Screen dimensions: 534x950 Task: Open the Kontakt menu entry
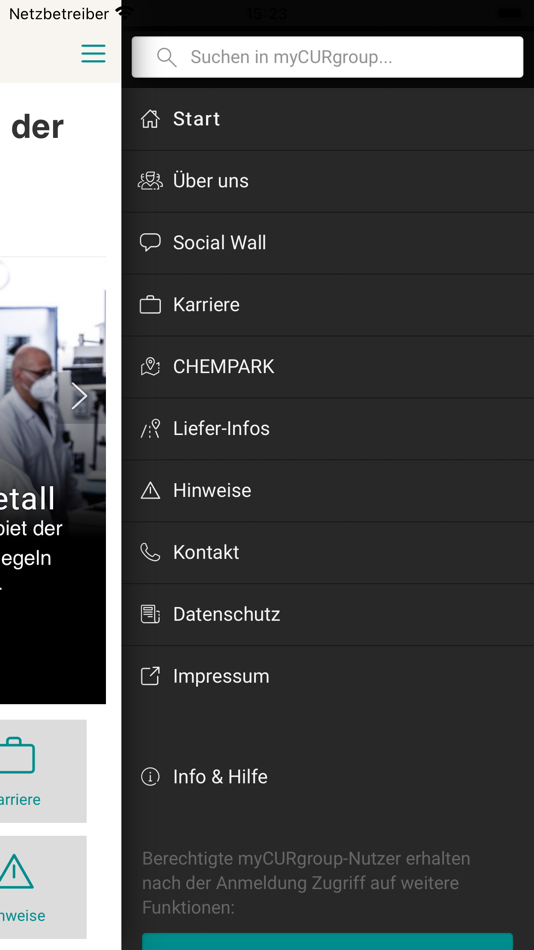pos(327,552)
